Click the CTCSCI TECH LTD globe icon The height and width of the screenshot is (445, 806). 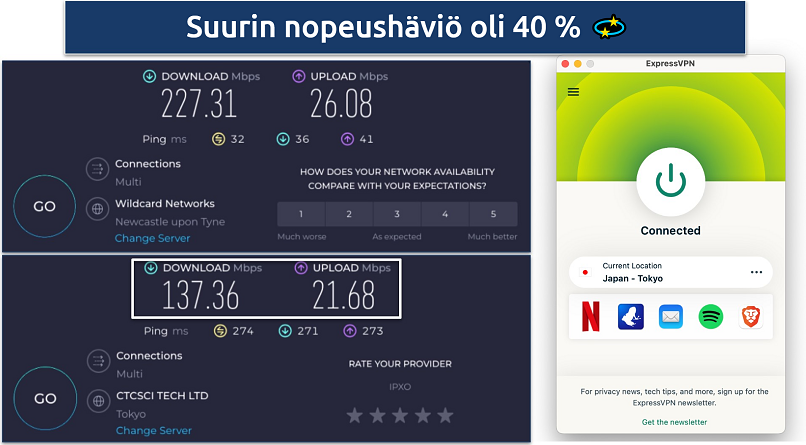98,401
